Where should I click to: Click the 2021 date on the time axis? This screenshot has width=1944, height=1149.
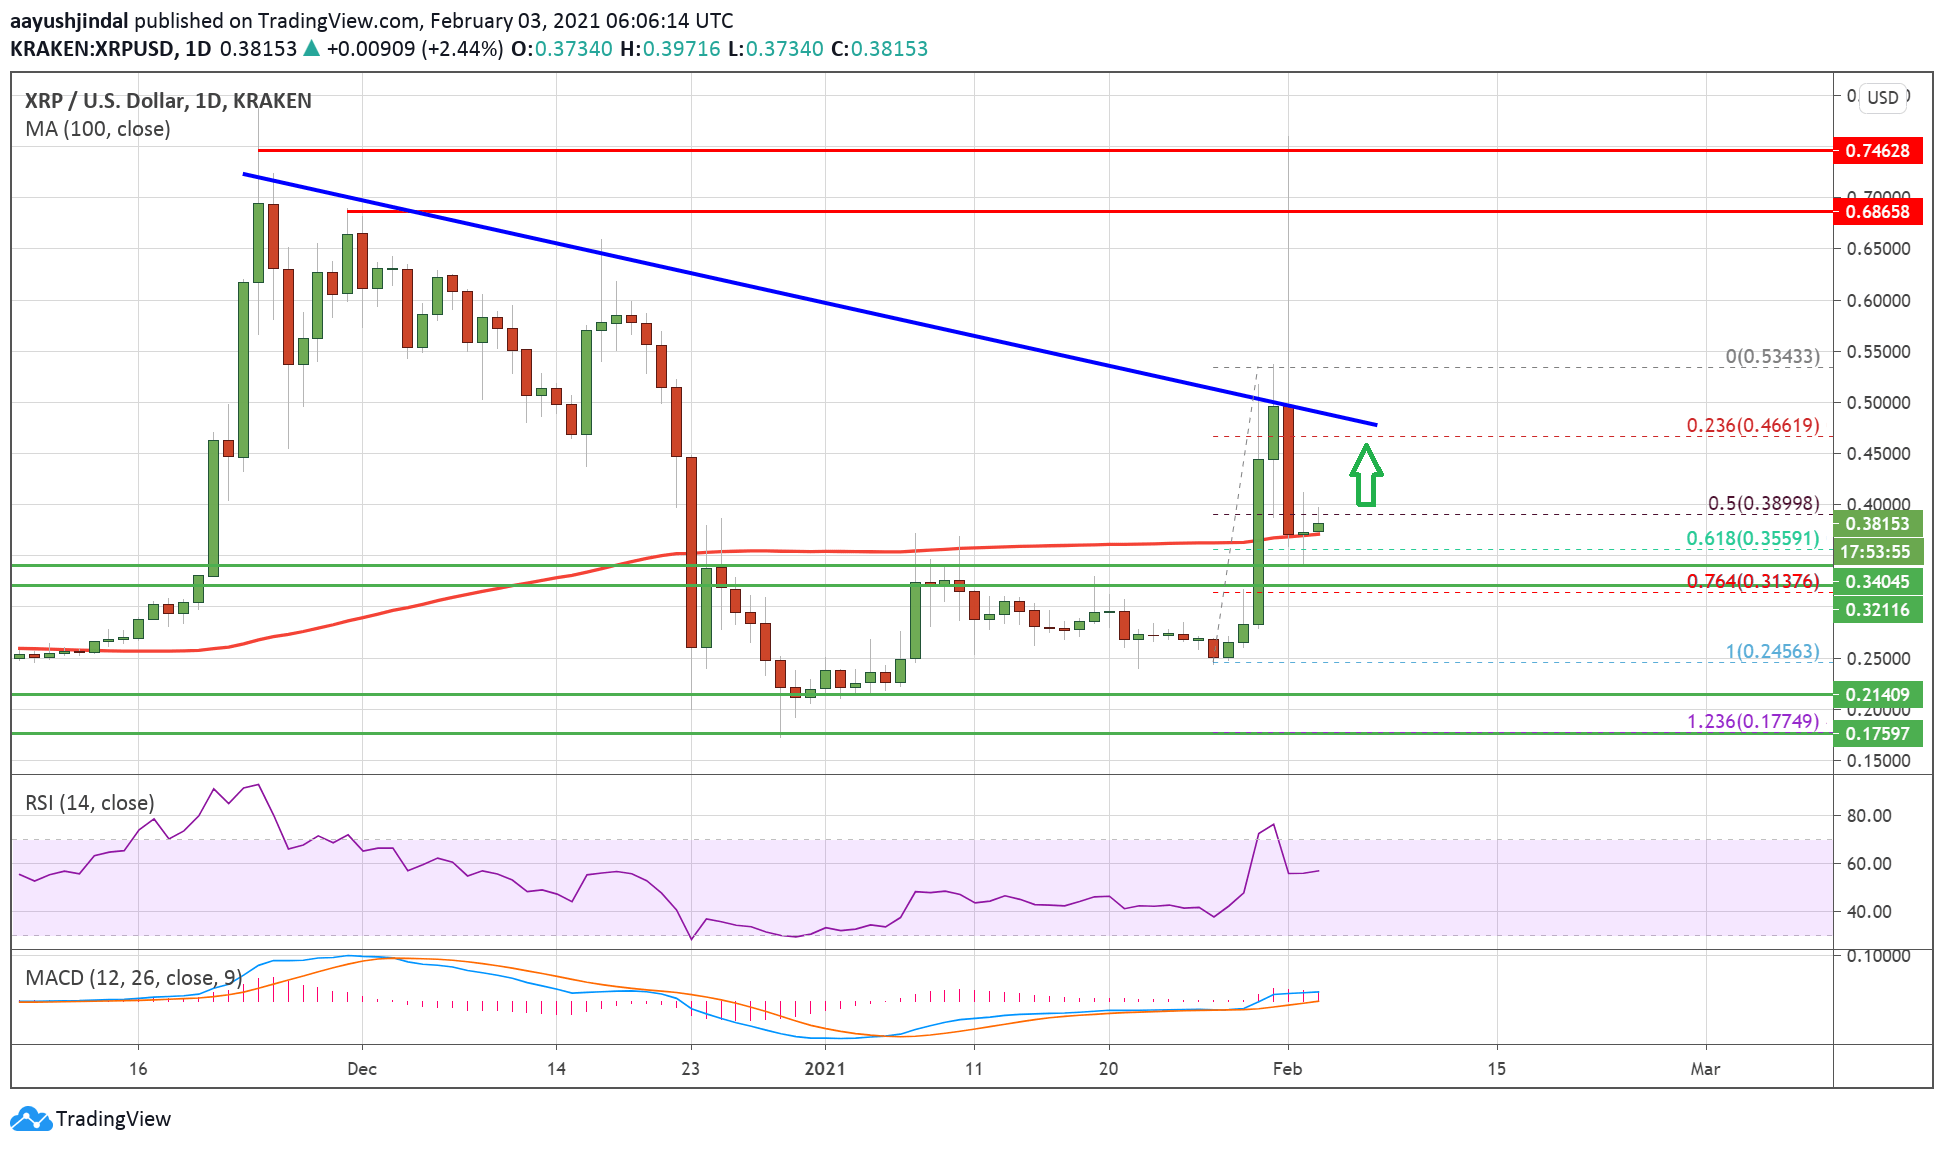(x=825, y=1068)
